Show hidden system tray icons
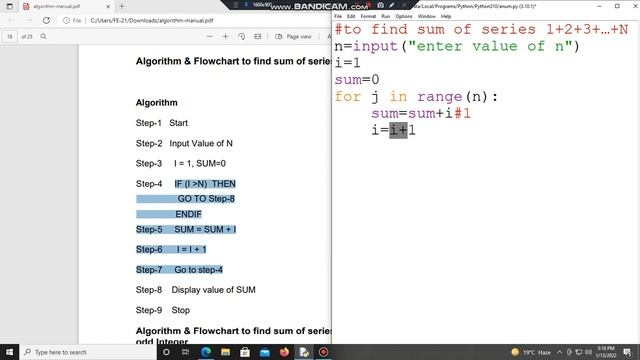Viewport: 640px width, 360px height. coord(559,352)
